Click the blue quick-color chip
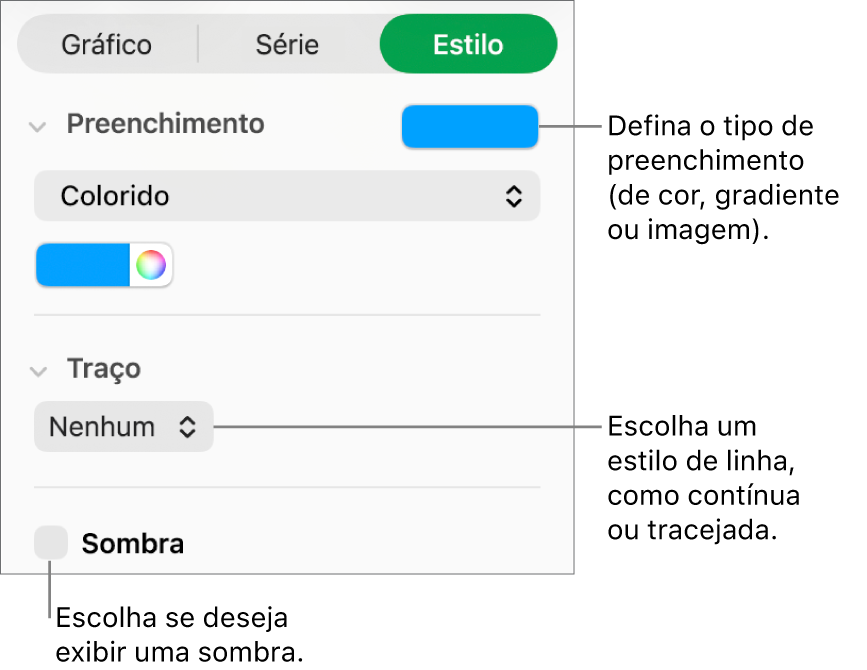The width and height of the screenshot is (867, 670). [81, 264]
